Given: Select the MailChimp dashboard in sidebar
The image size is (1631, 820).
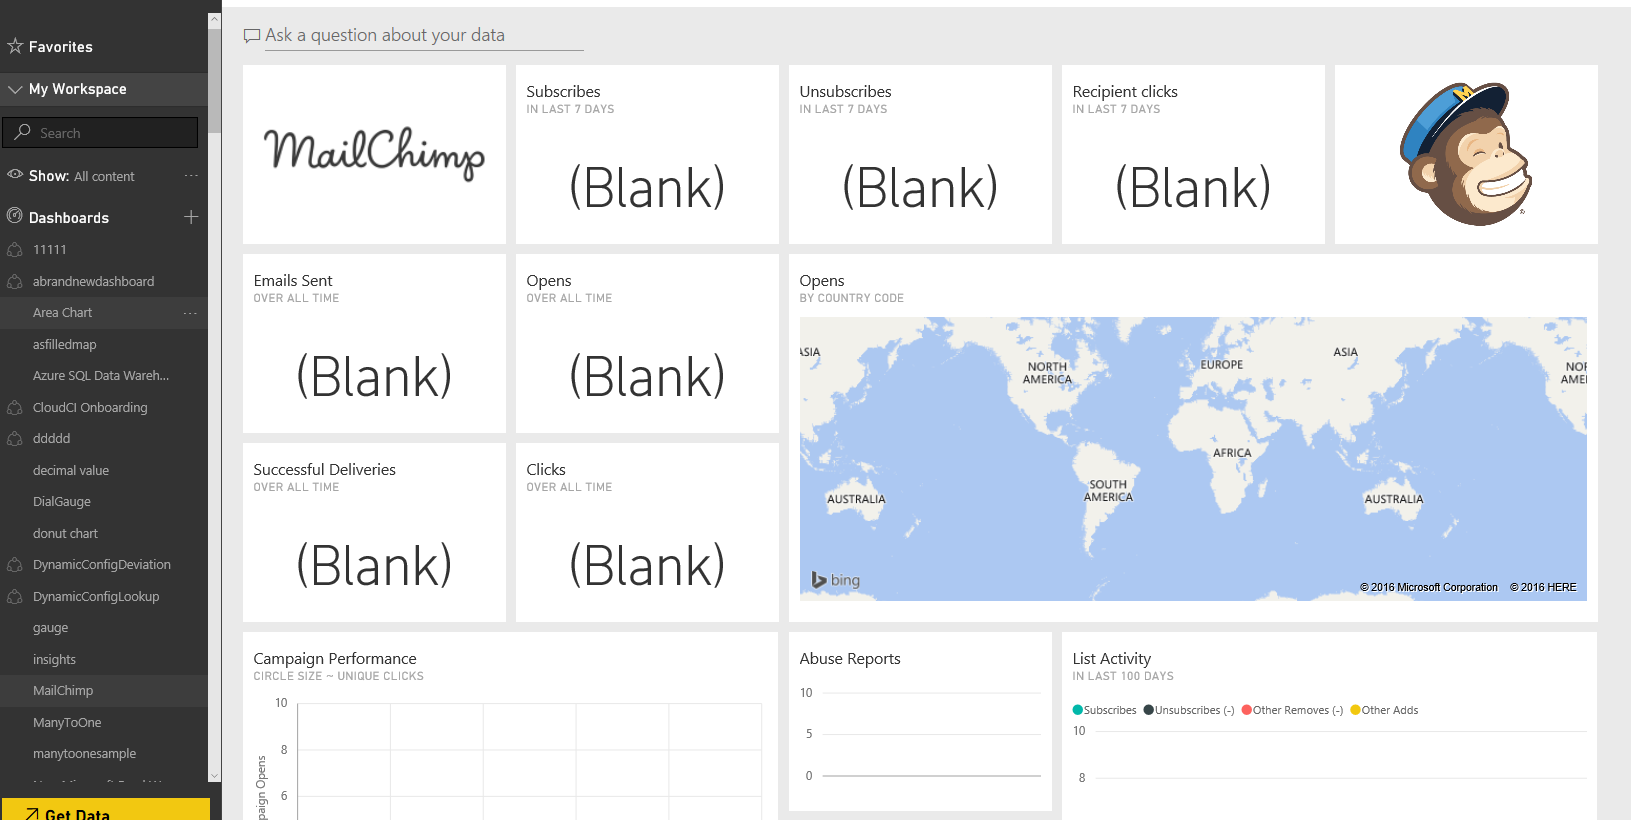Looking at the screenshot, I should [x=63, y=691].
